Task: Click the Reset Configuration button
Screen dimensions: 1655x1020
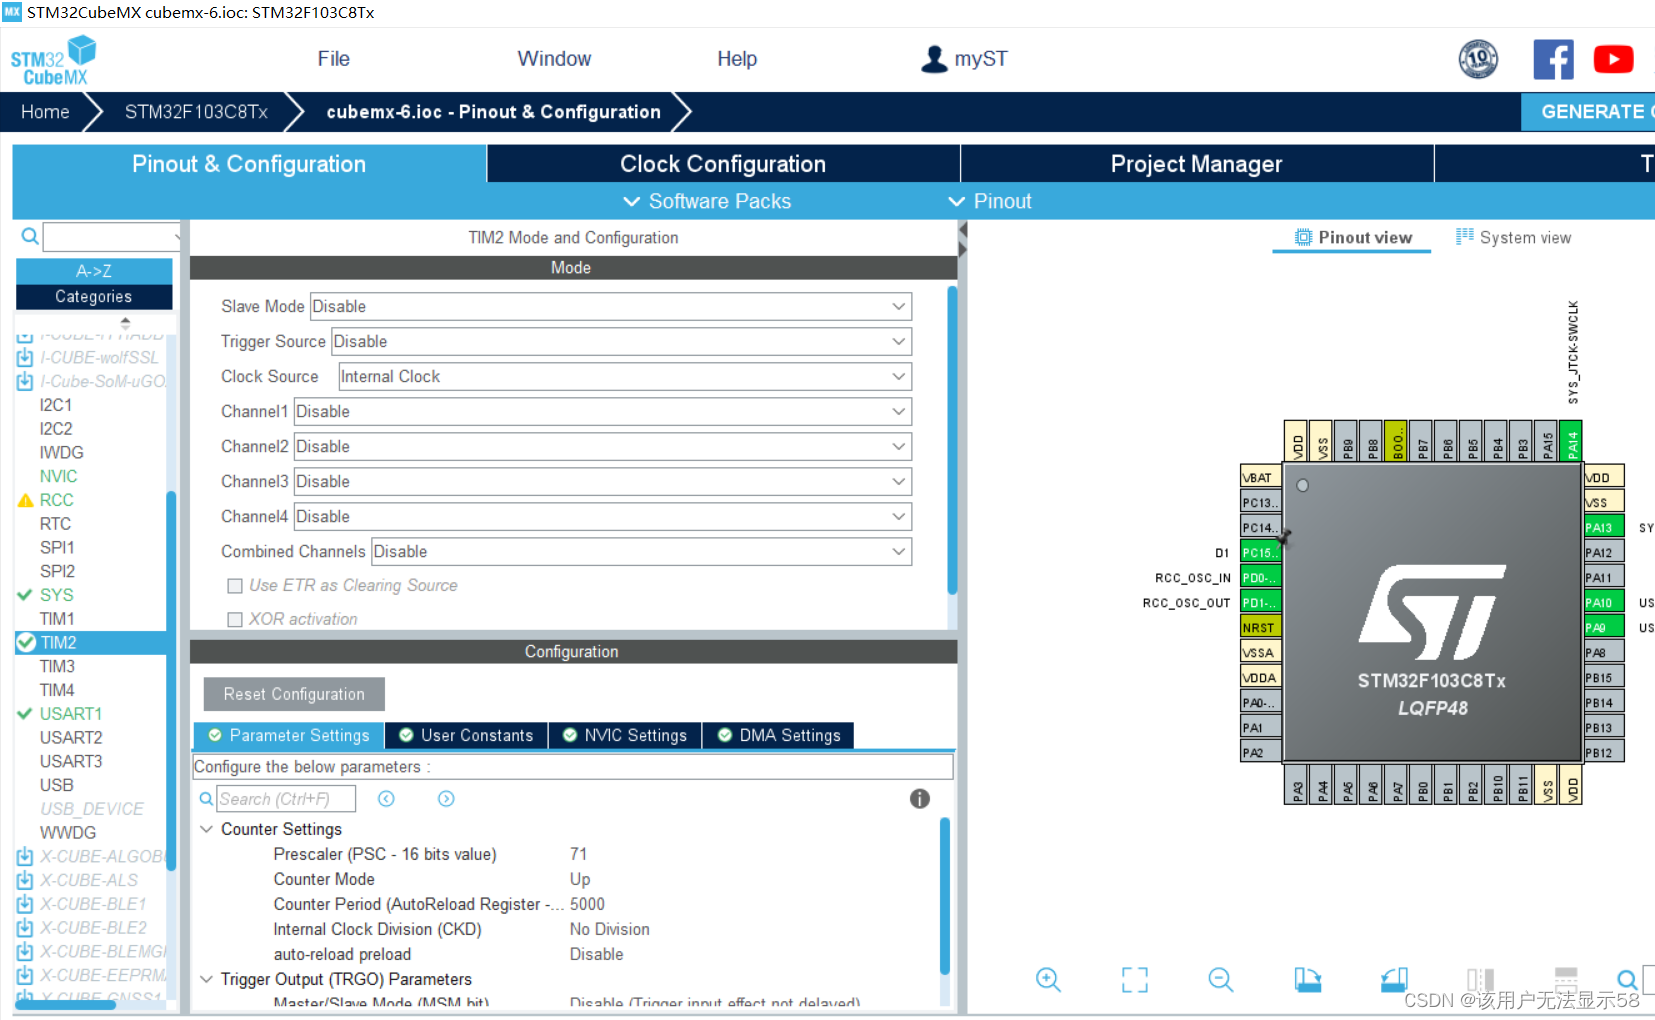Action: pos(294,694)
